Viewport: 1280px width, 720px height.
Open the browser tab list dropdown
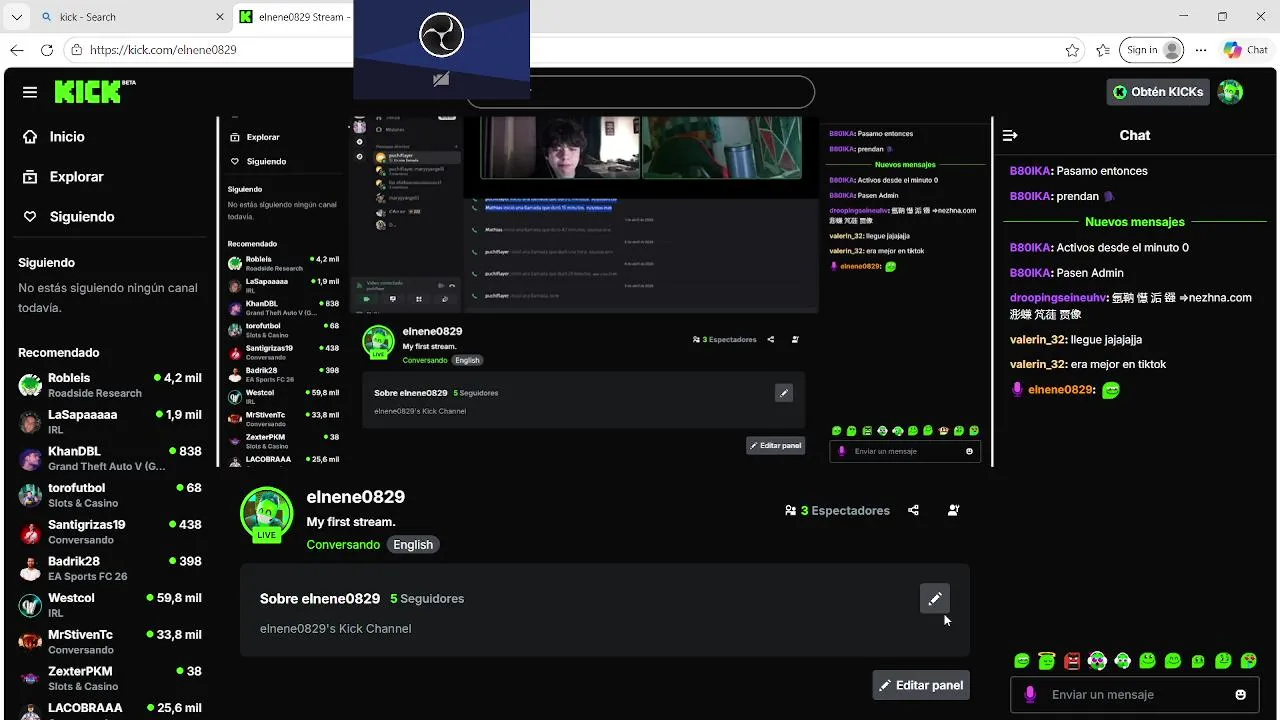[x=17, y=17]
